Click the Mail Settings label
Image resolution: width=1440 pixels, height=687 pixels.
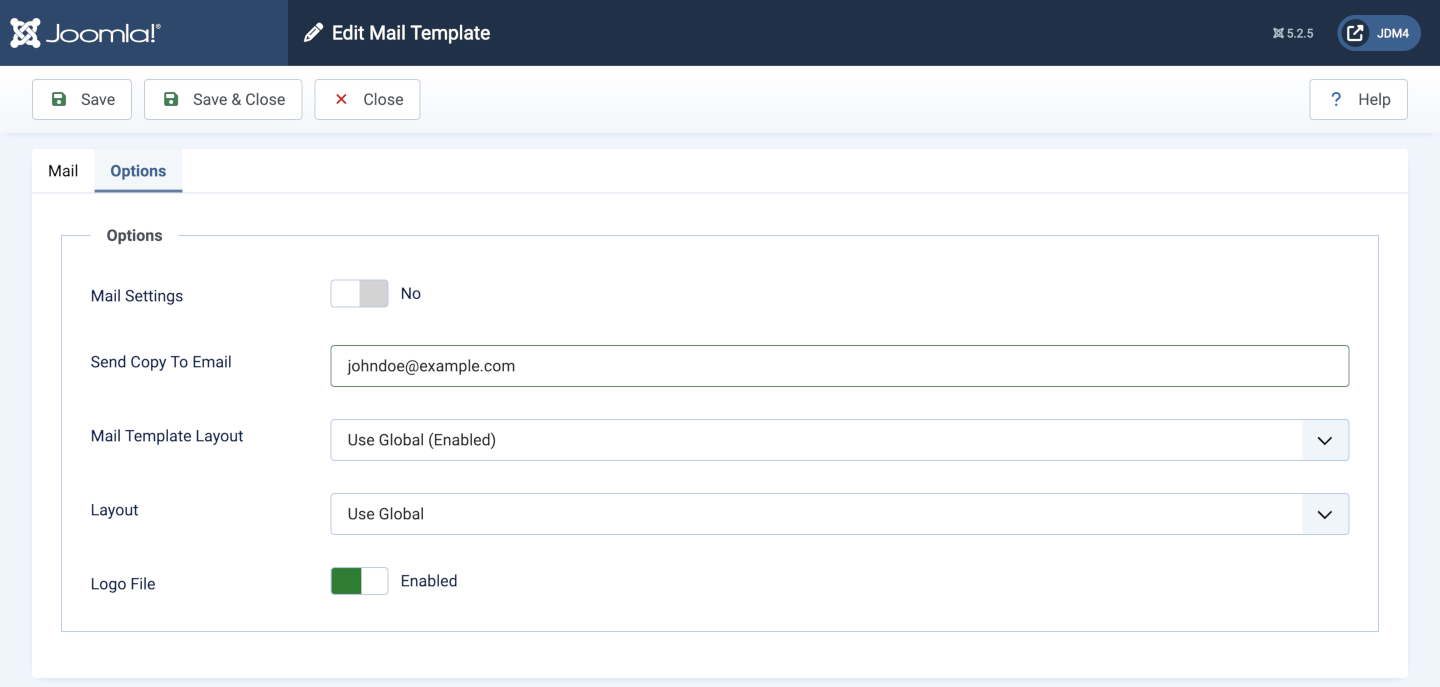tap(137, 296)
